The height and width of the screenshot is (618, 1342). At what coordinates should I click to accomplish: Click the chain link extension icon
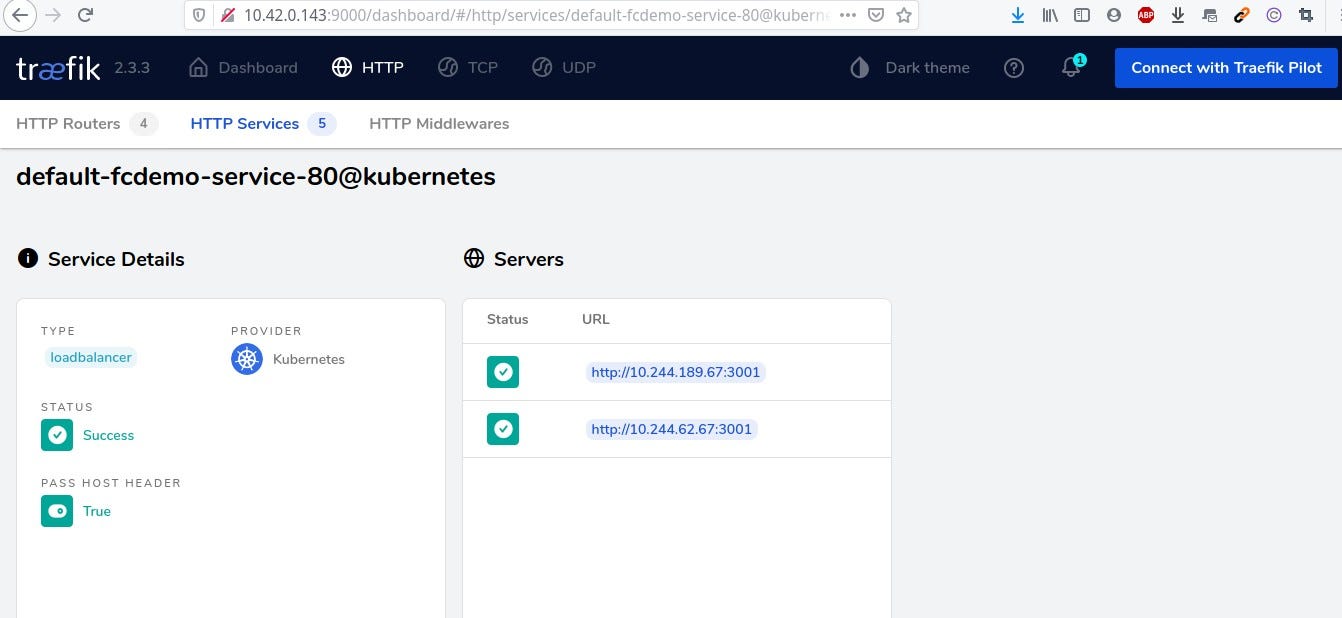1241,15
